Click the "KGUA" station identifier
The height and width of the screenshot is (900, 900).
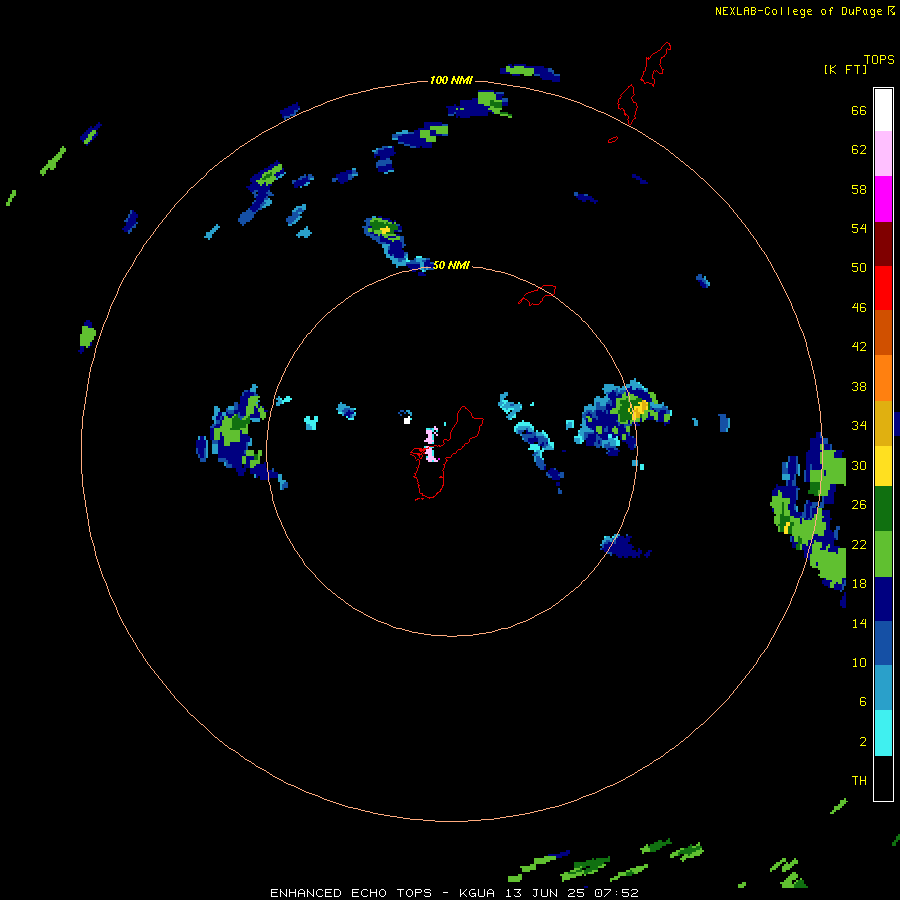pos(479,893)
